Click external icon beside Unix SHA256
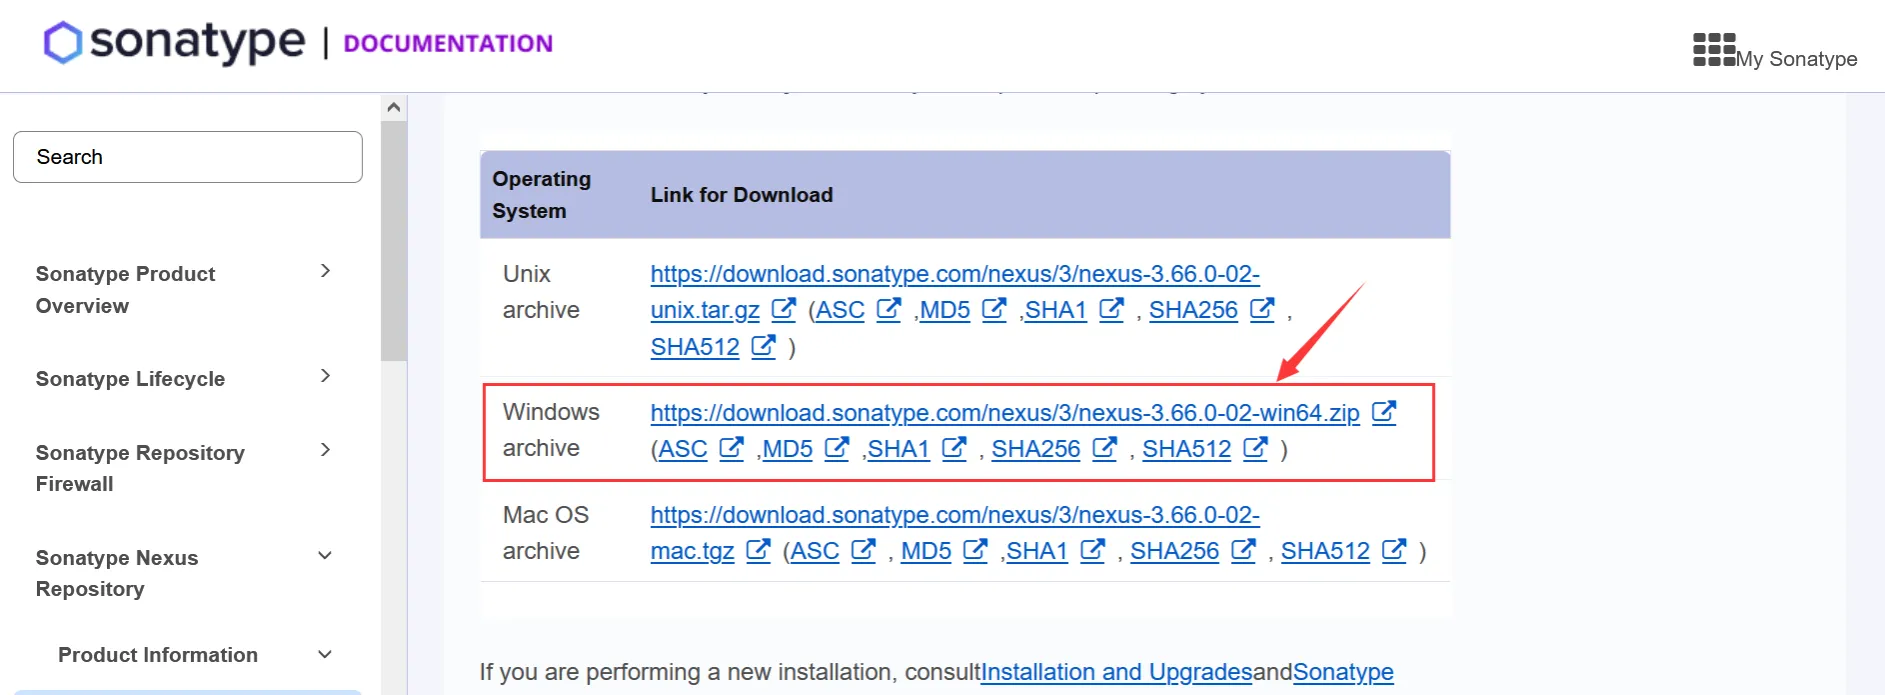1885x695 pixels. (1262, 310)
